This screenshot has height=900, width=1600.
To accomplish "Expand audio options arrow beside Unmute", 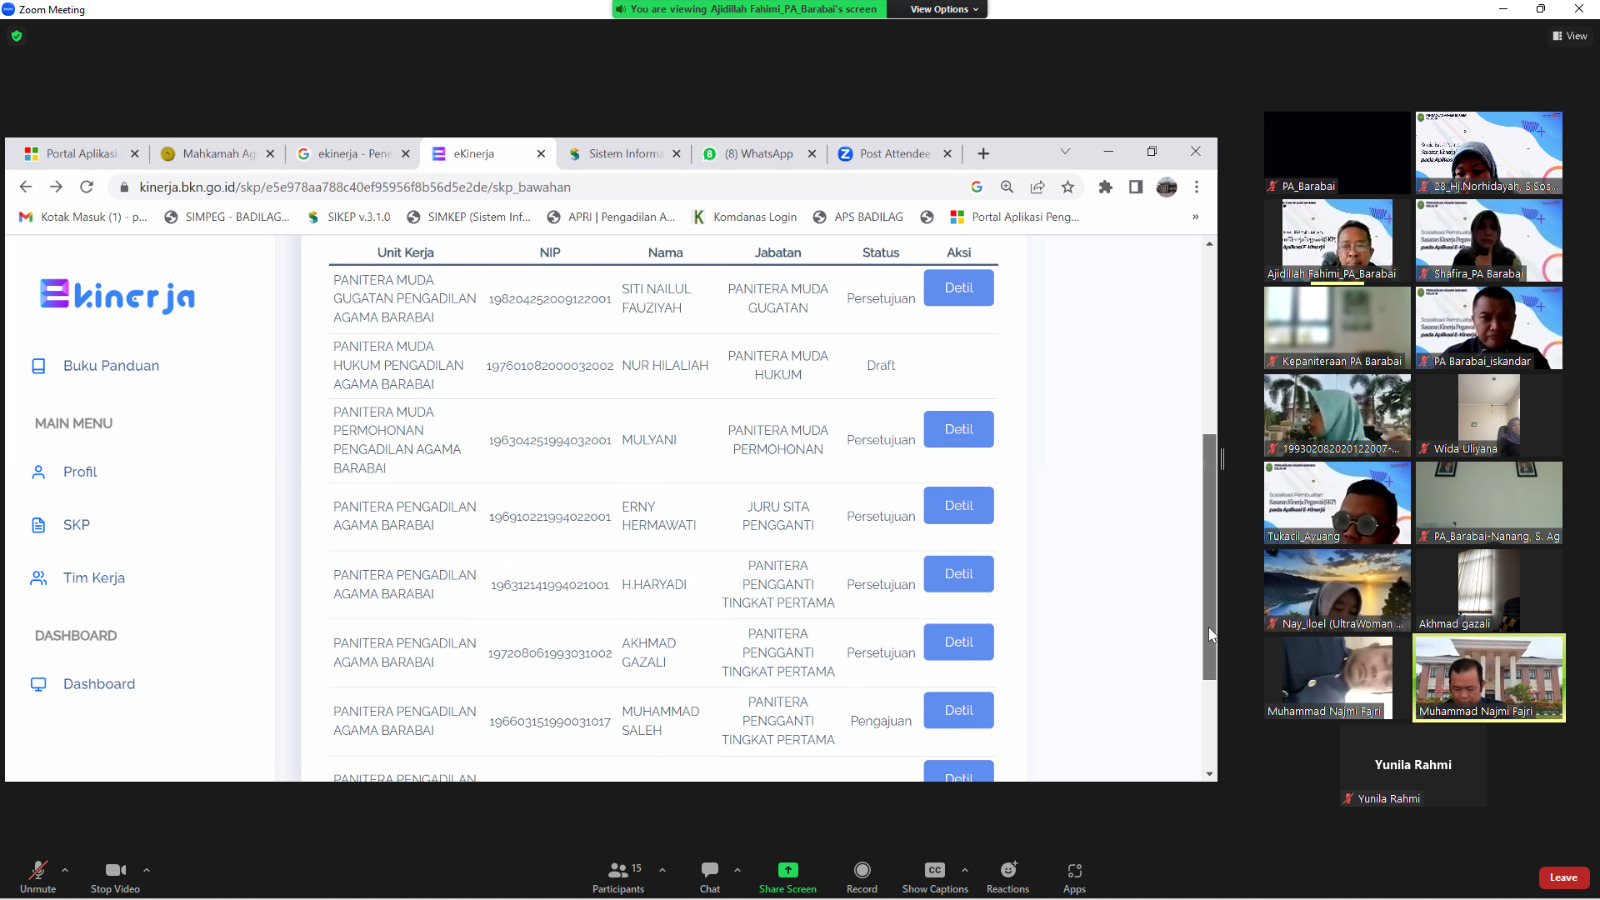I will pyautogui.click(x=65, y=870).
